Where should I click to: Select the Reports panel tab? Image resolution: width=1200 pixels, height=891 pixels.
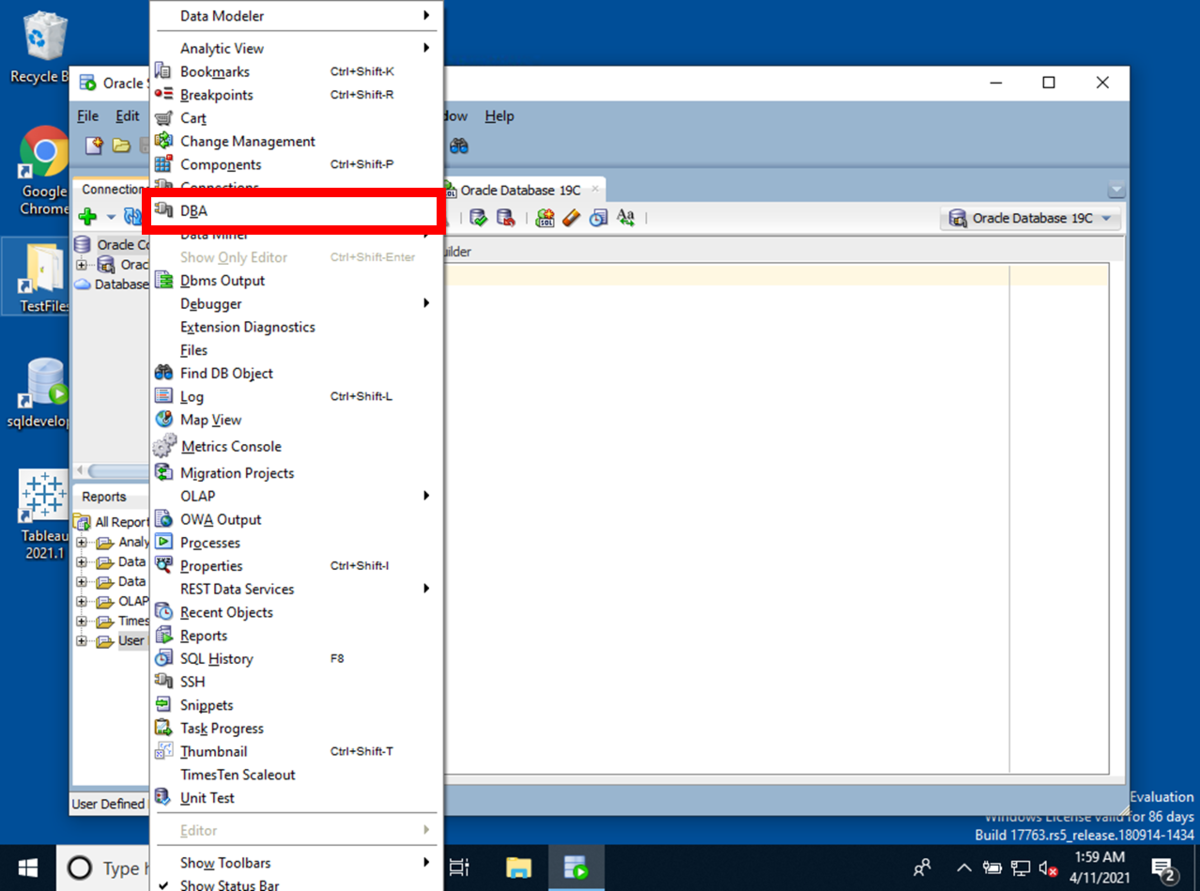(x=104, y=496)
